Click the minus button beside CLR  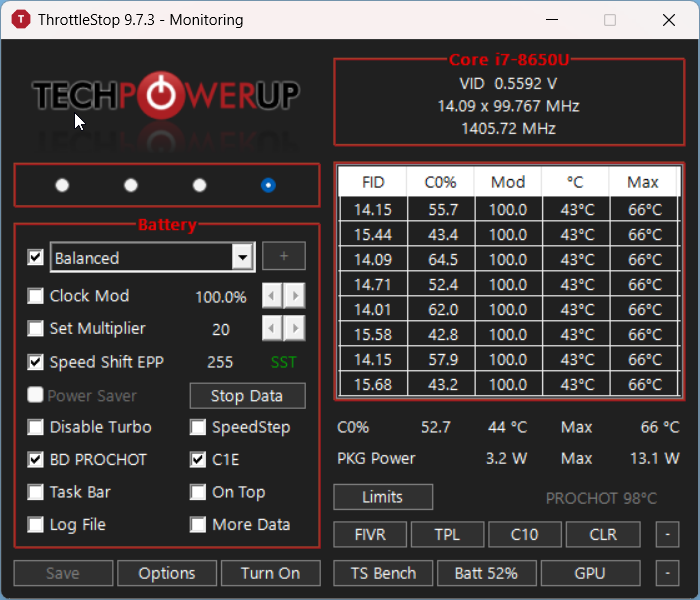pyautogui.click(x=667, y=534)
